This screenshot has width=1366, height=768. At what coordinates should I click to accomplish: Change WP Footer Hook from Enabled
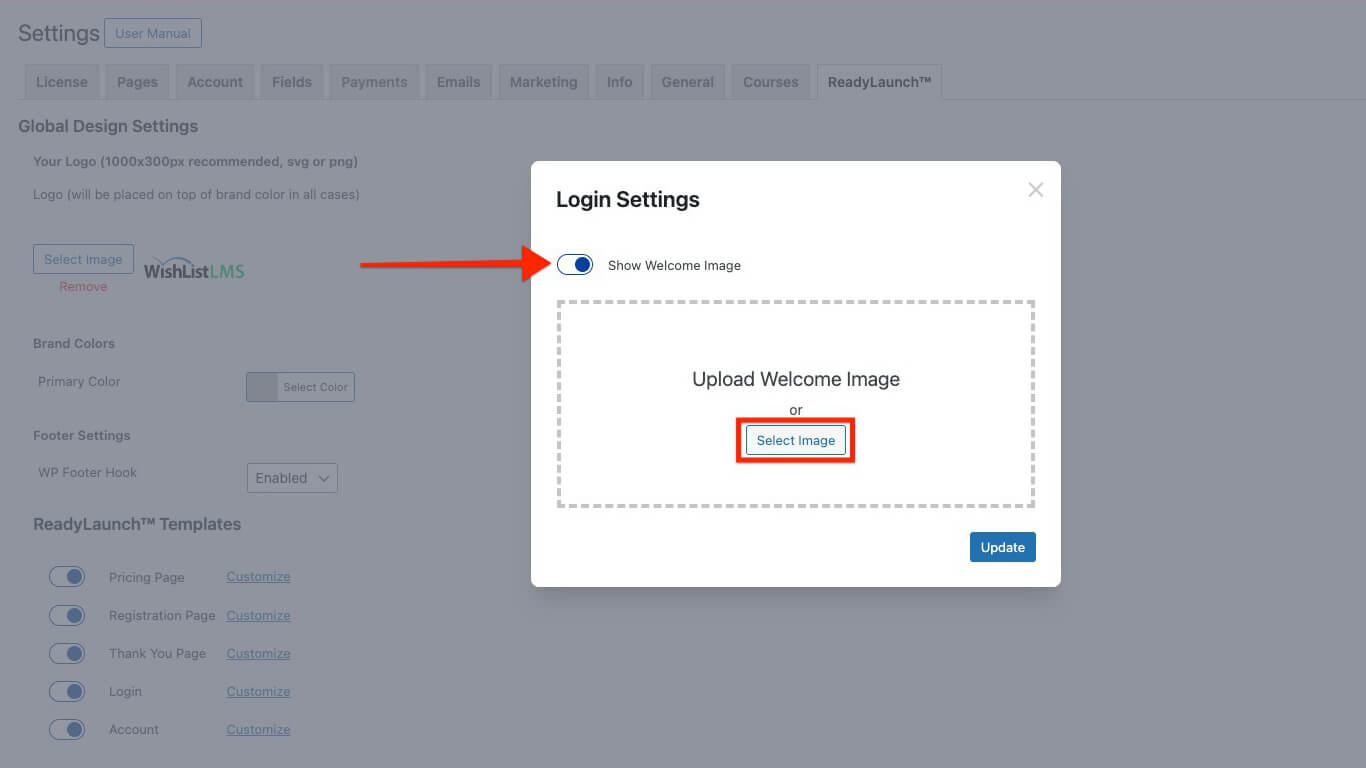click(291, 477)
